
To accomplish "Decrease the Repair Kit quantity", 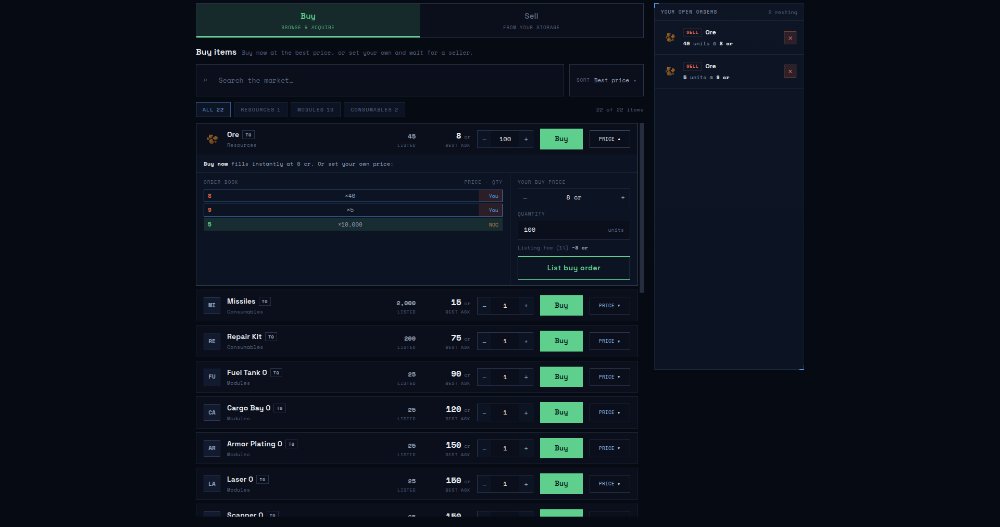I will click(485, 341).
